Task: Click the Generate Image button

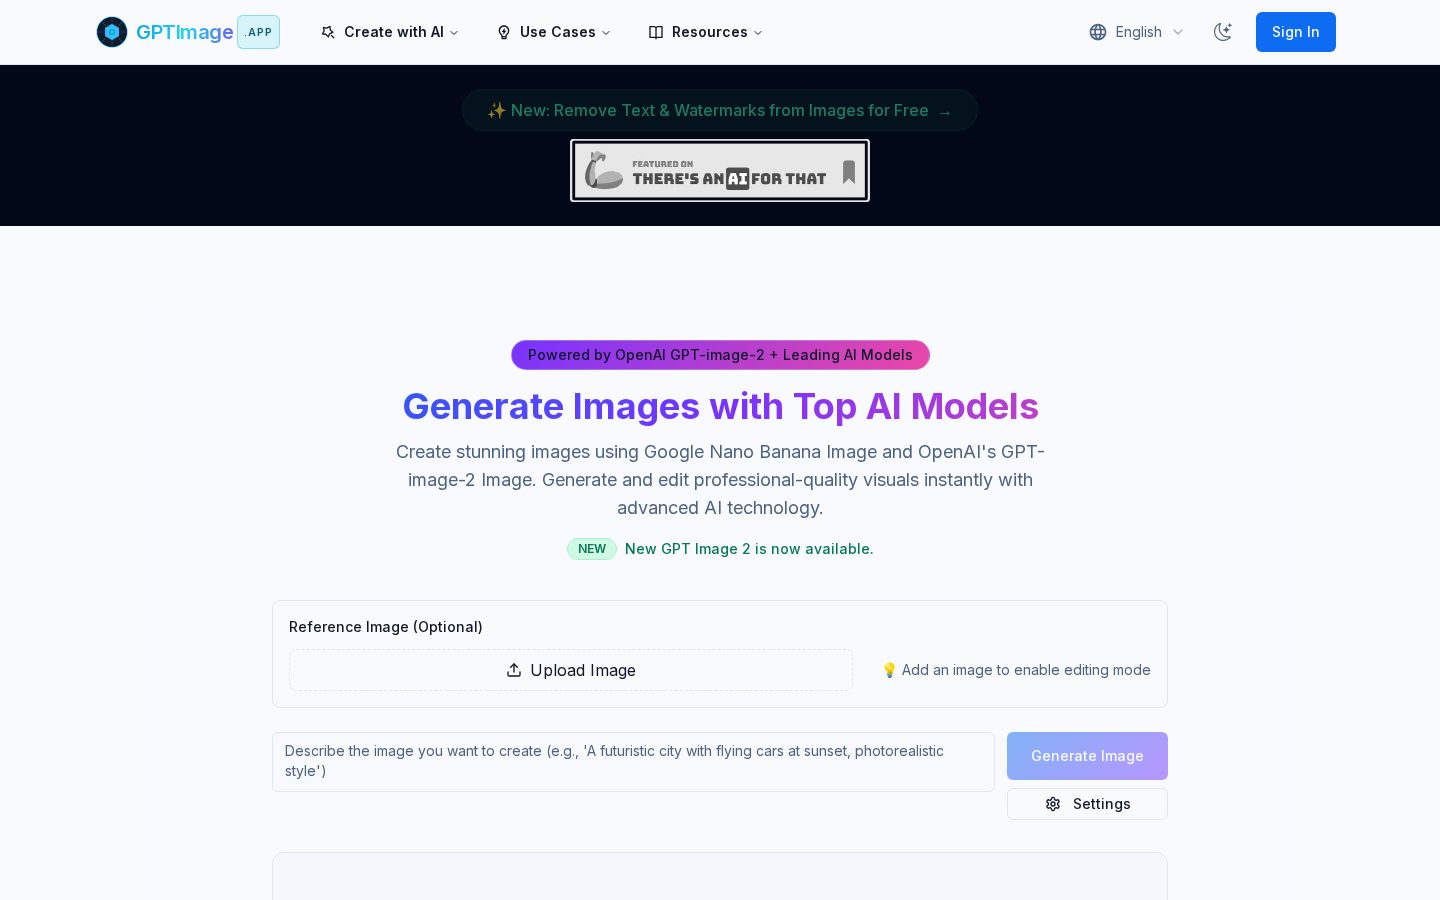Action: point(1087,756)
